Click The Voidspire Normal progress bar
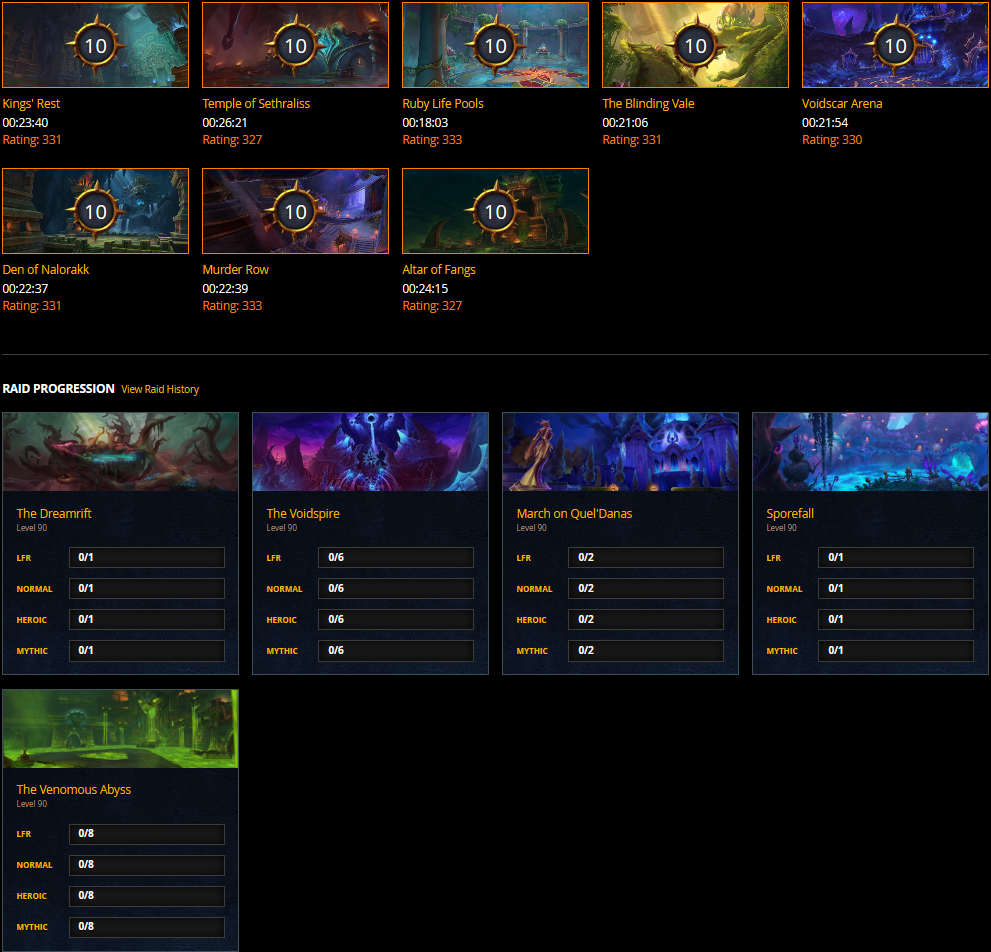This screenshot has height=952, width=991. pos(396,589)
